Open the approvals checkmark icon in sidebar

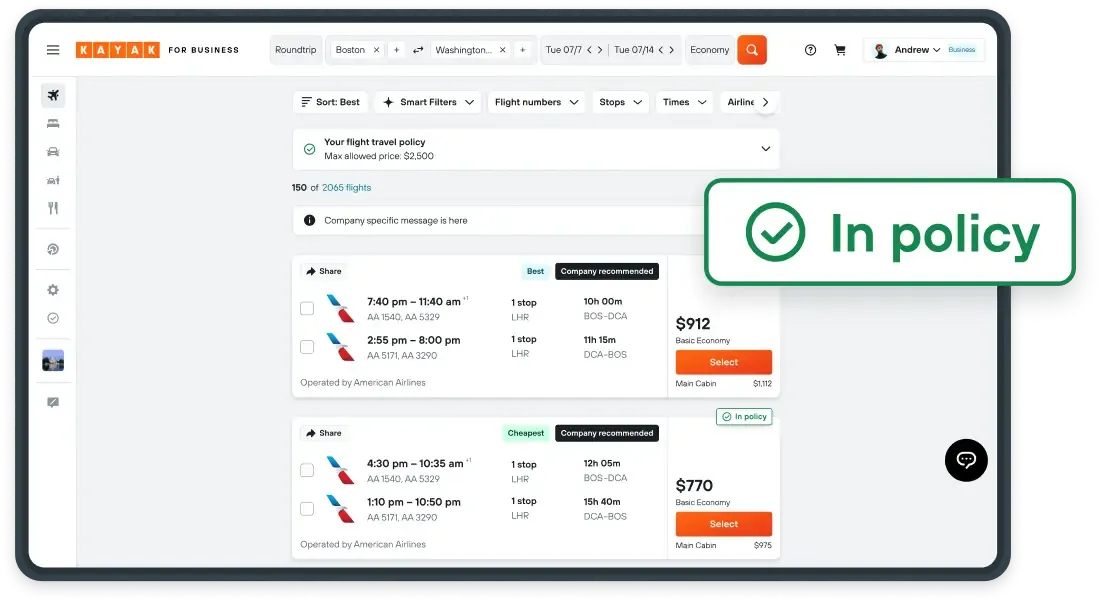point(53,318)
